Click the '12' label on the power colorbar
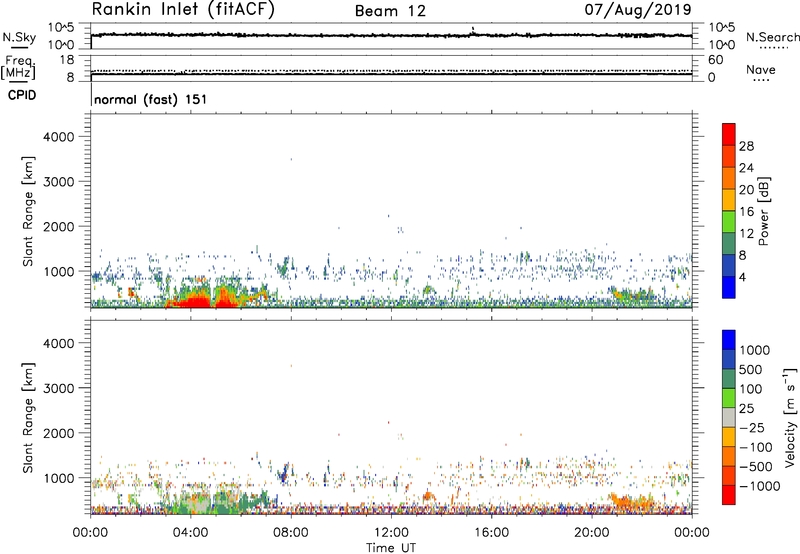Viewport: 800px width, 554px height. pyautogui.click(x=746, y=234)
